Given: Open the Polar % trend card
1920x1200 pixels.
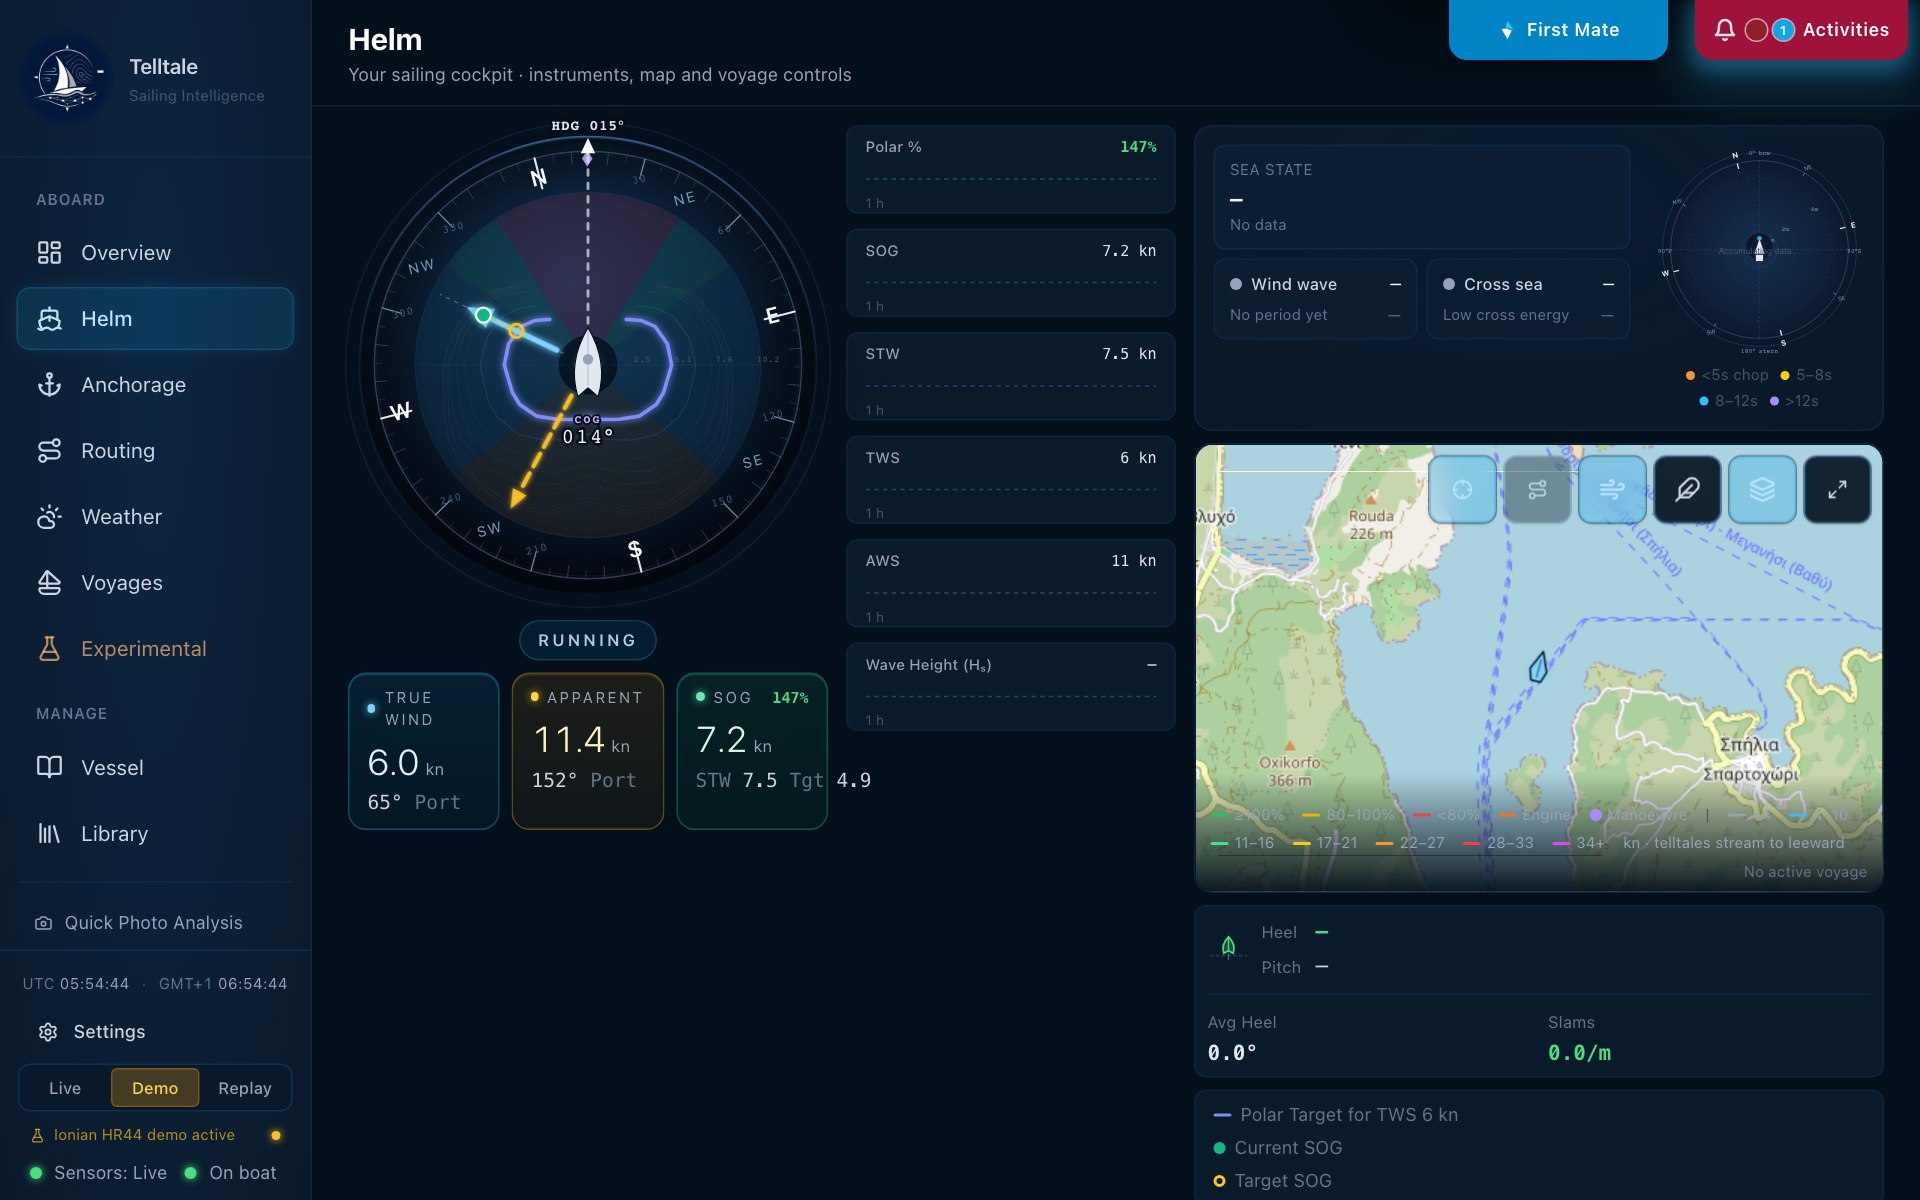Looking at the screenshot, I should (1010, 169).
